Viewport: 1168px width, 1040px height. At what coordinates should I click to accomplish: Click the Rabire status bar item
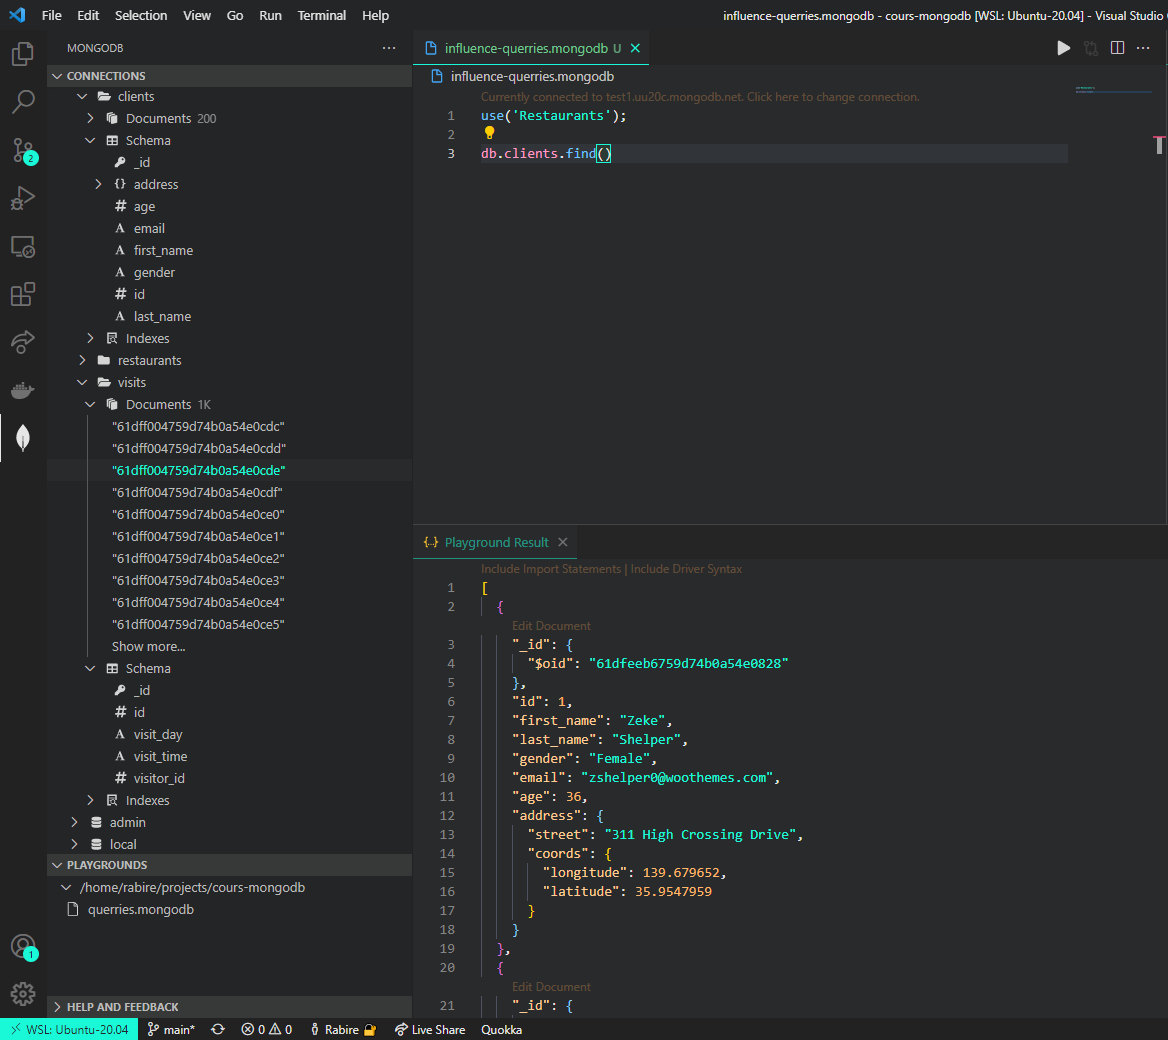pos(343,1030)
